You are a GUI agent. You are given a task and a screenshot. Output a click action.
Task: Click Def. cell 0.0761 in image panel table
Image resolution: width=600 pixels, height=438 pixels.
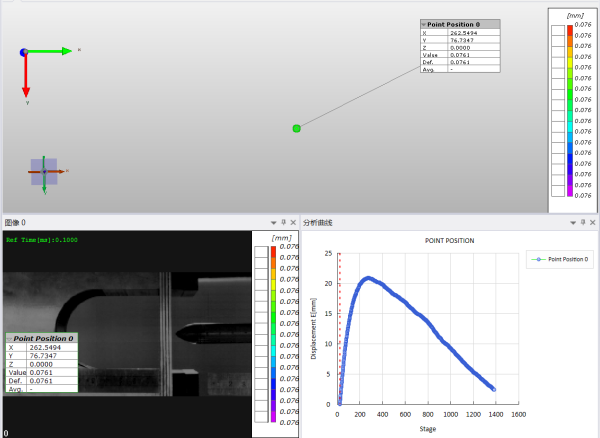(x=52, y=381)
